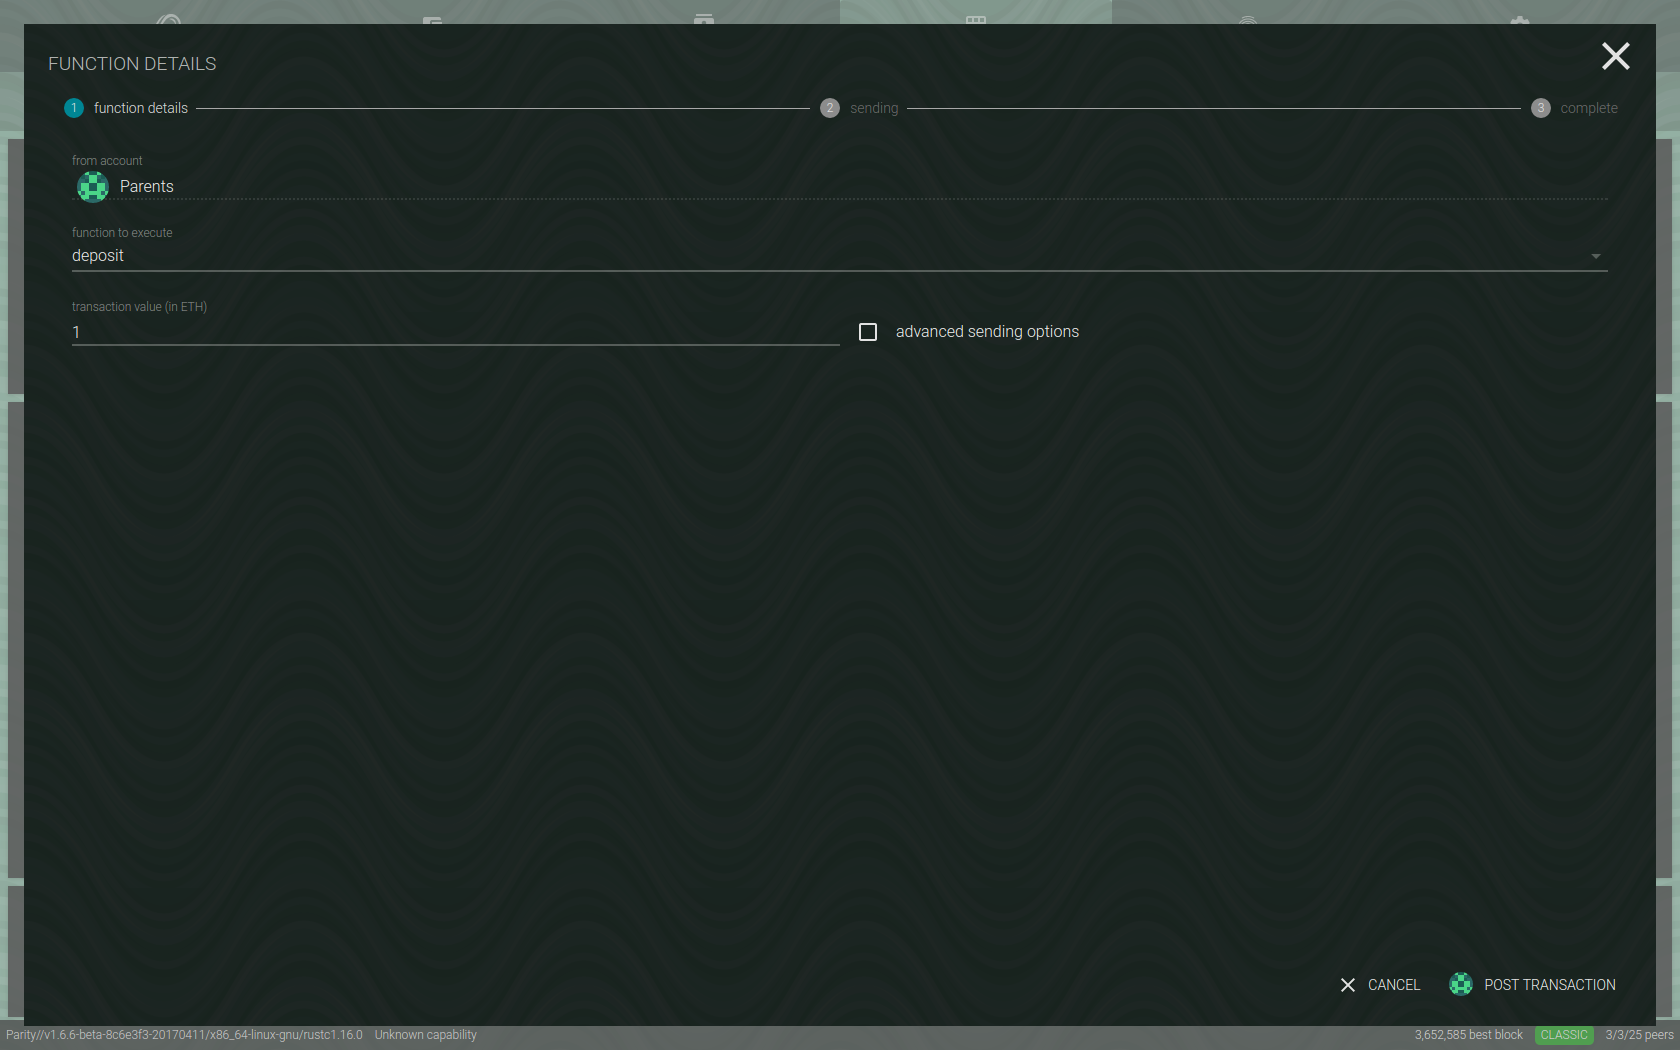The width and height of the screenshot is (1680, 1050).
Task: Click the advanced sending options label
Action: click(x=987, y=332)
